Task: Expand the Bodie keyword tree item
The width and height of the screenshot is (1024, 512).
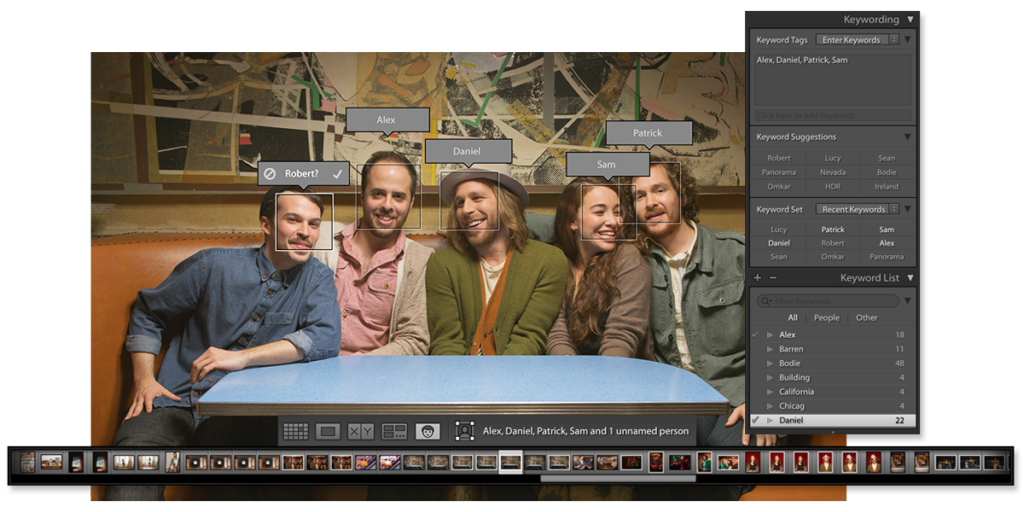Action: [x=769, y=364]
